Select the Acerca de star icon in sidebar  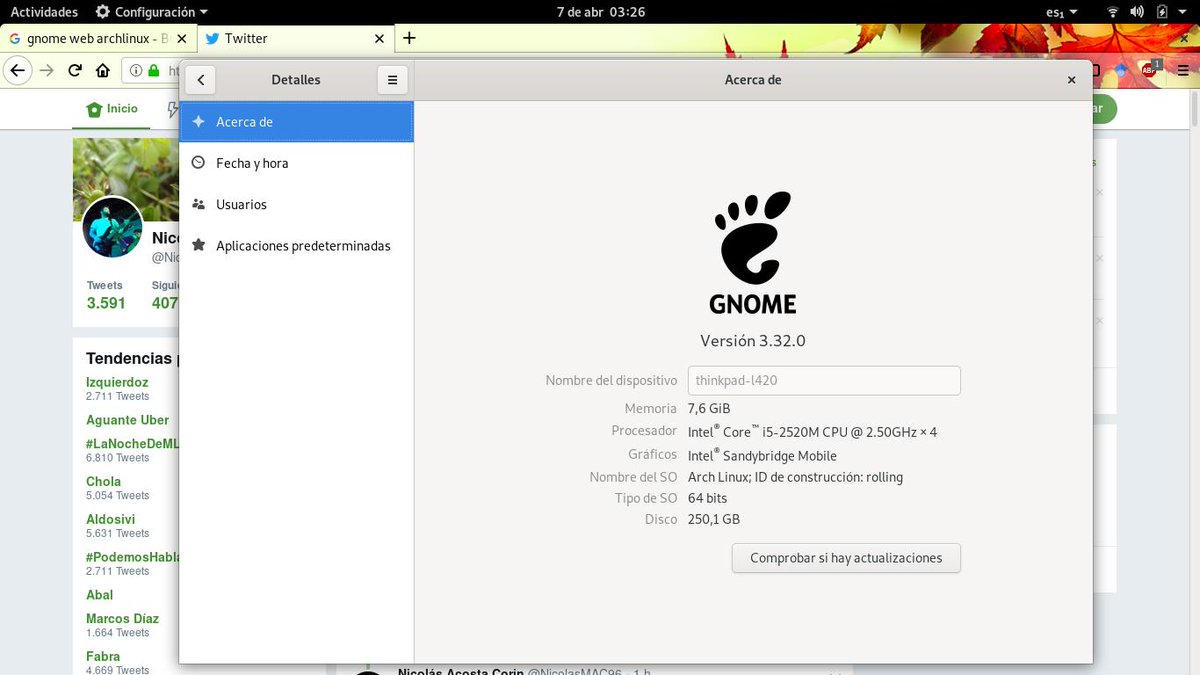(x=198, y=122)
